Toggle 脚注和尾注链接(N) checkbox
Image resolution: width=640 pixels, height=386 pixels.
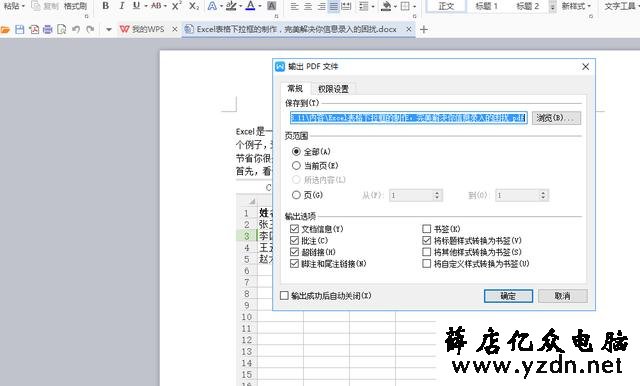pos(294,264)
